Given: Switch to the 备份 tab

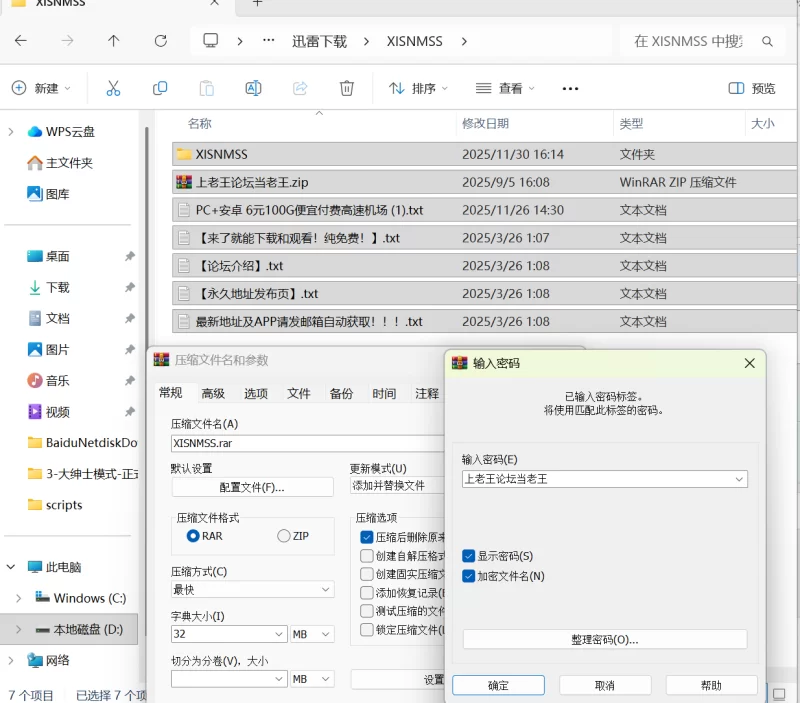Looking at the screenshot, I should coord(341,393).
